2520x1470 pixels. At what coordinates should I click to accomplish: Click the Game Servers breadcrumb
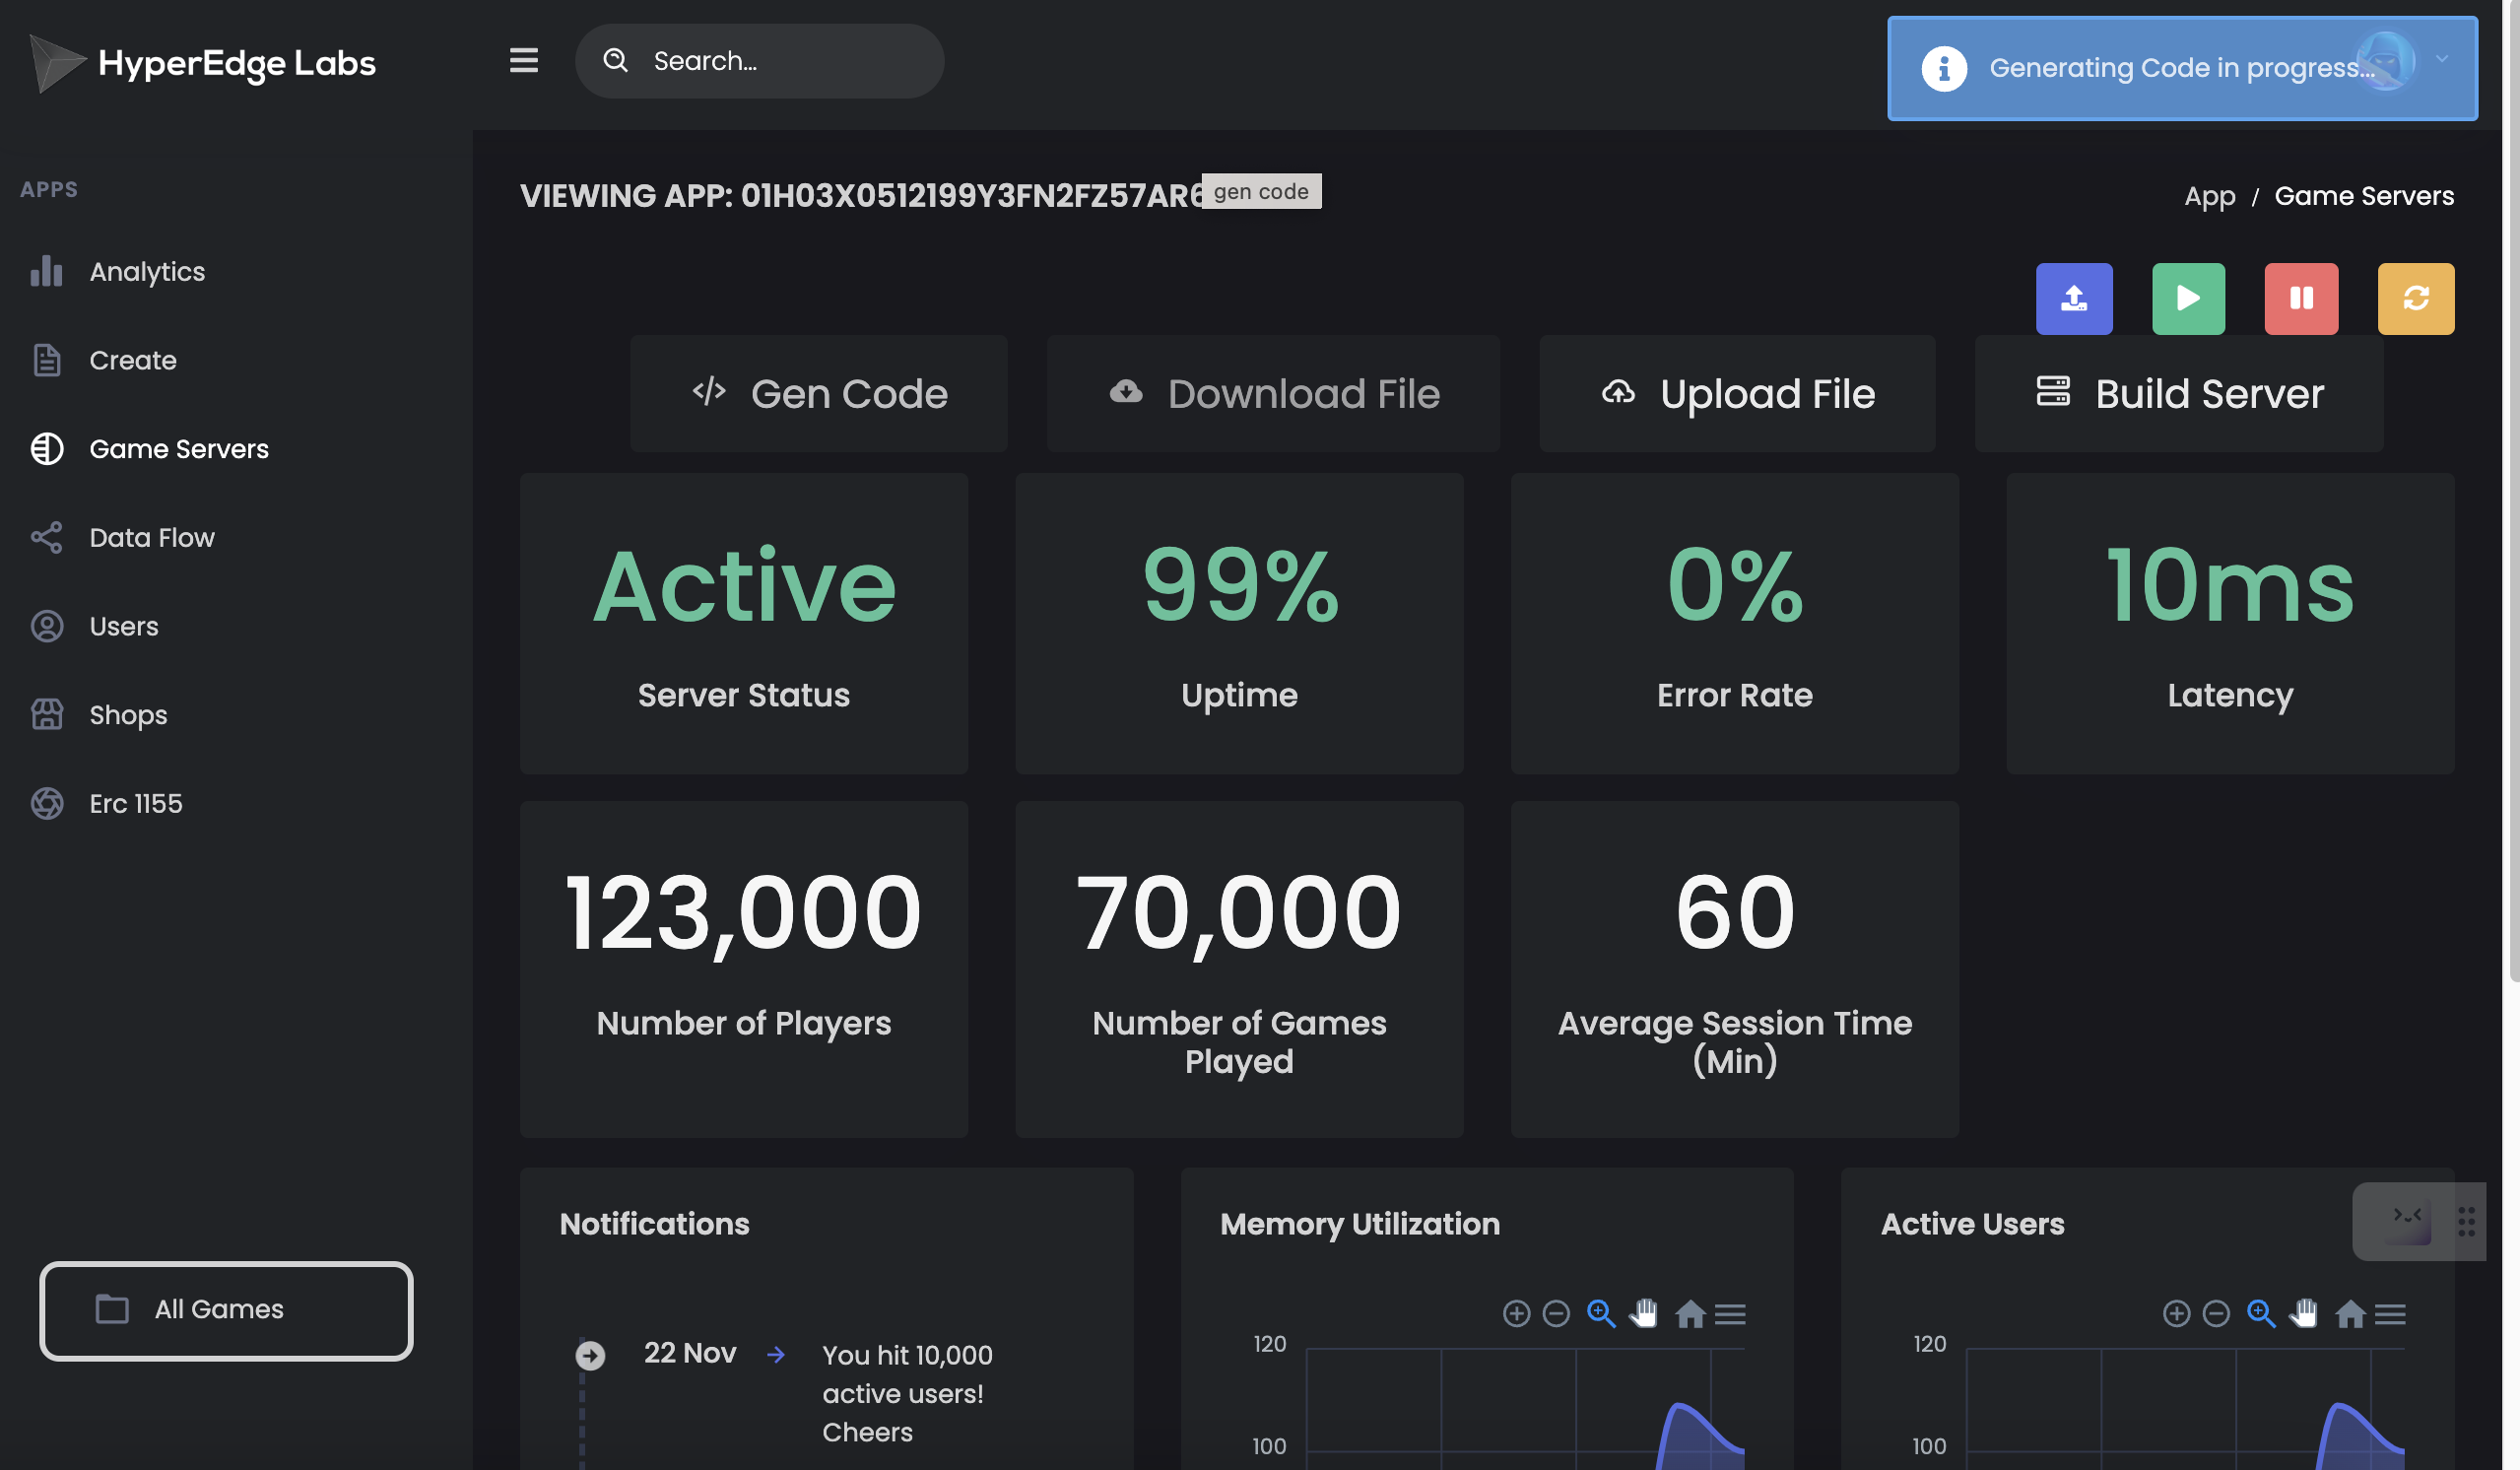pyautogui.click(x=2363, y=196)
